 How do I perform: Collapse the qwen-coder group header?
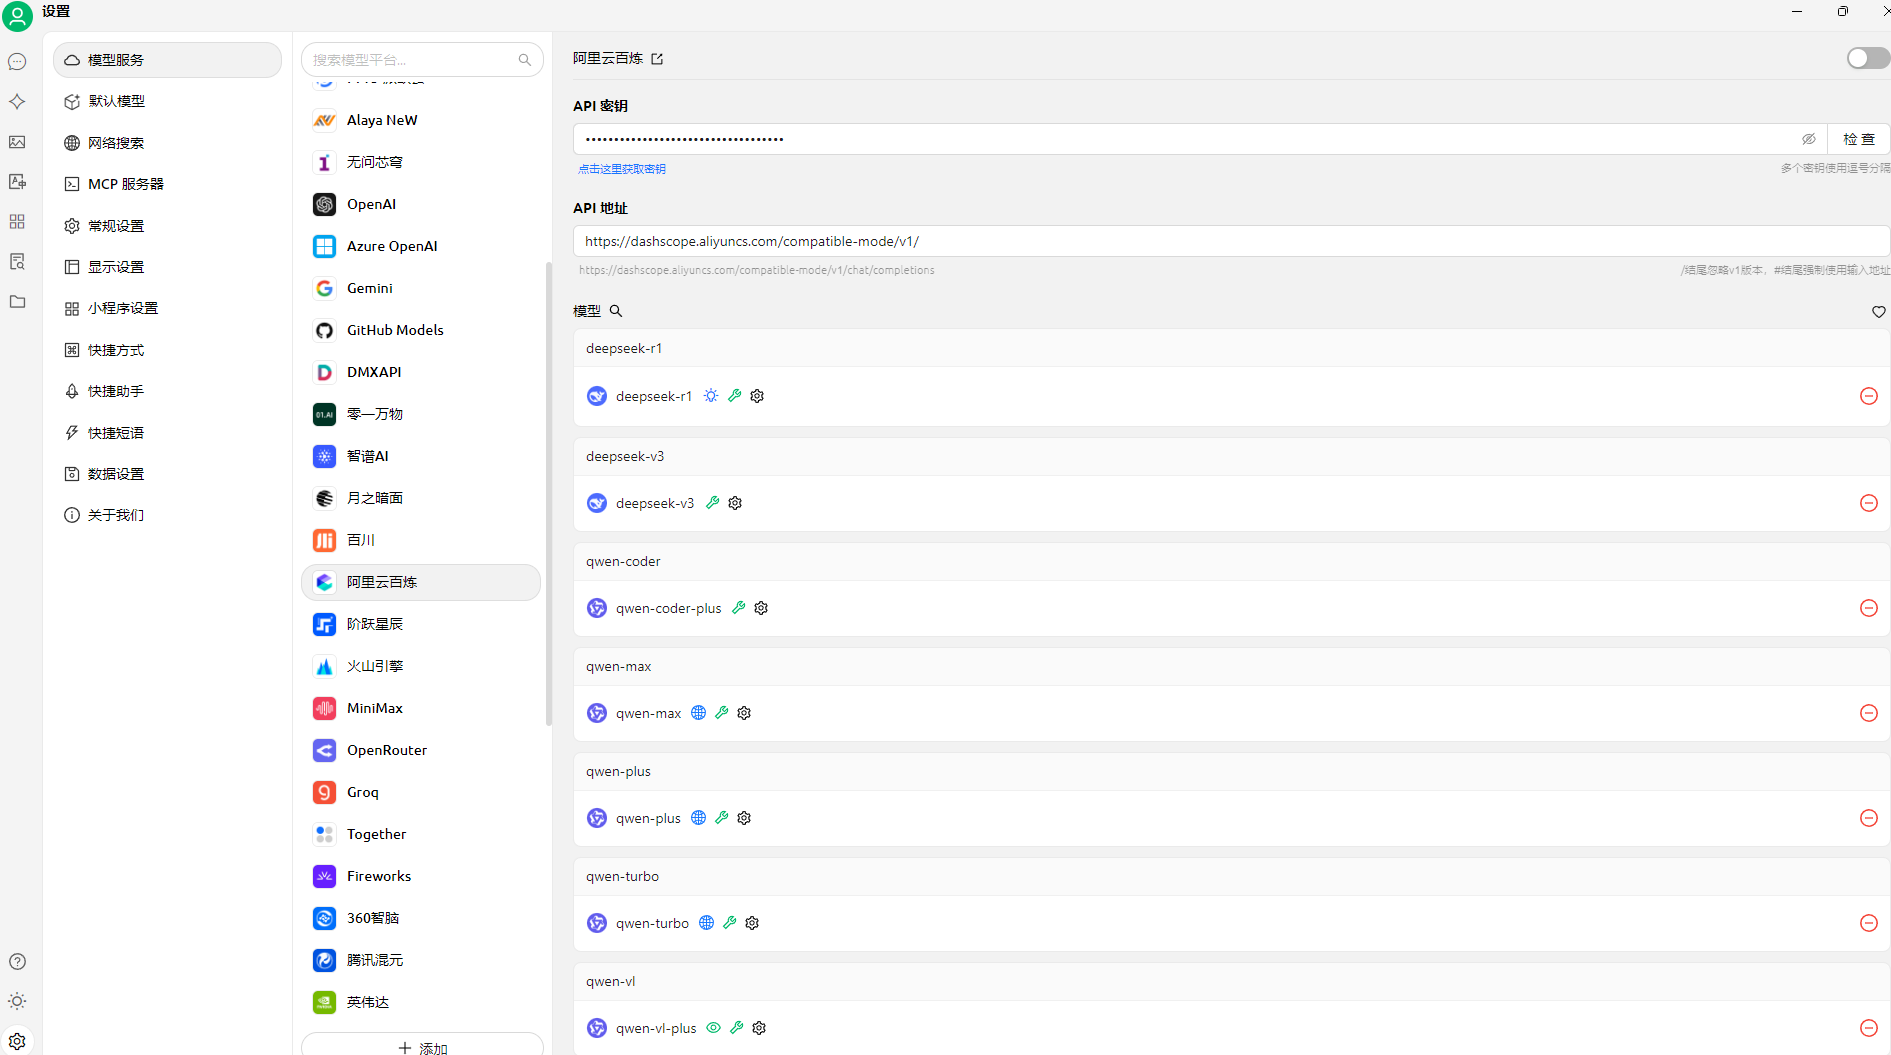point(1231,561)
